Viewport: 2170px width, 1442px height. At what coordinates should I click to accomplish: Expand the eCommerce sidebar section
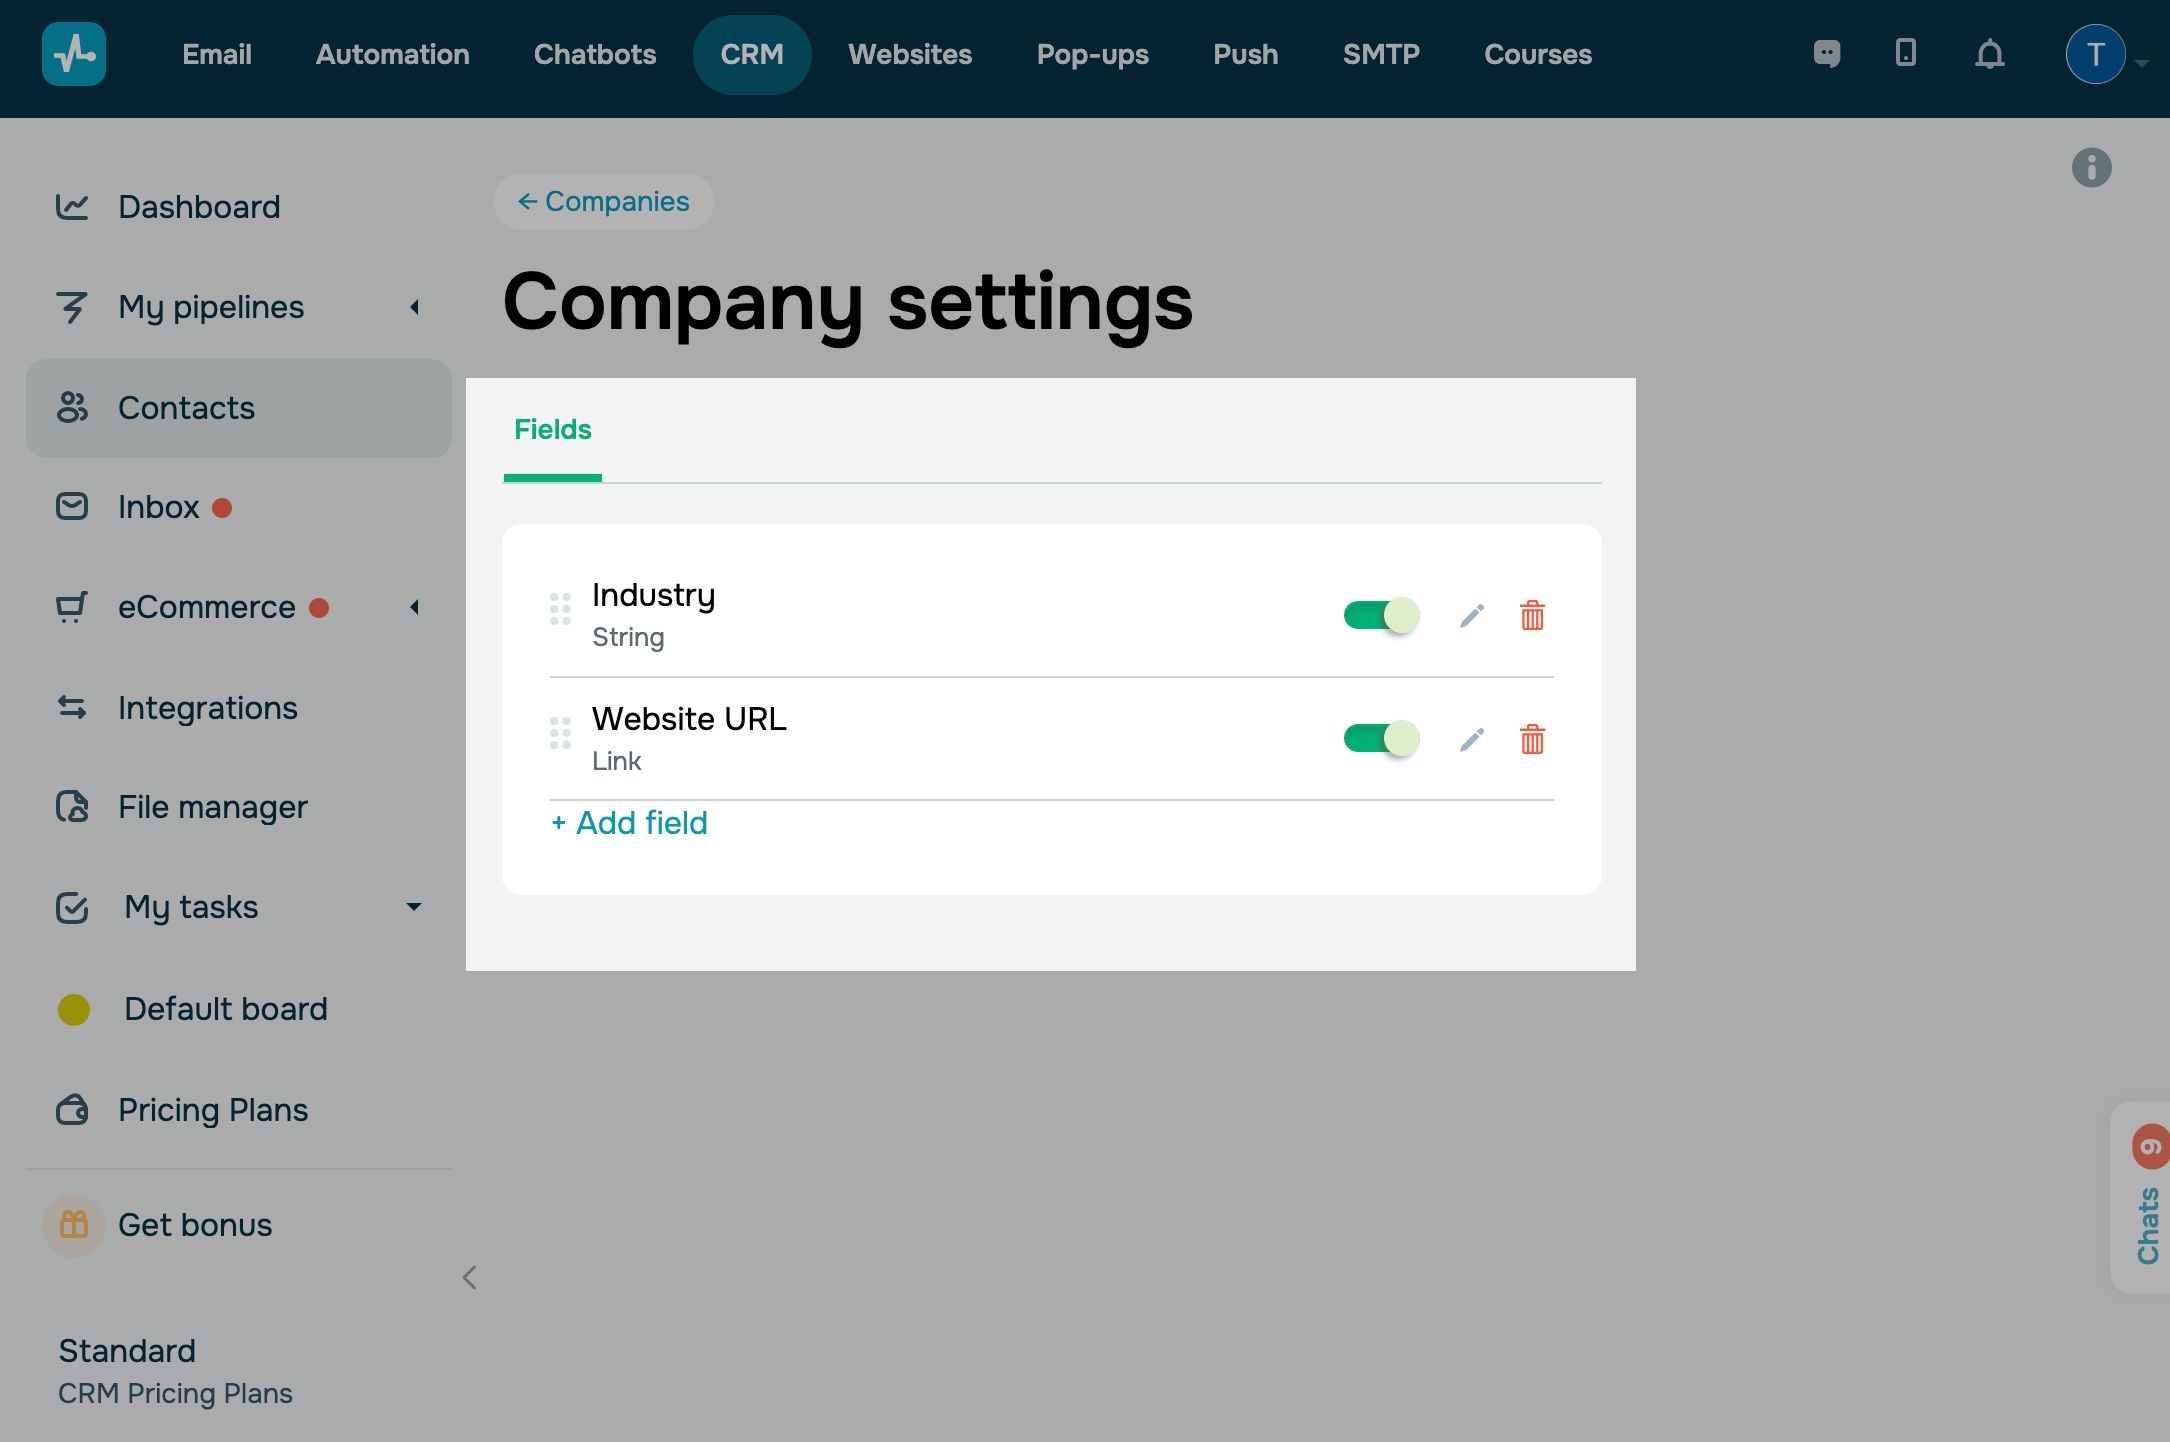coord(414,607)
